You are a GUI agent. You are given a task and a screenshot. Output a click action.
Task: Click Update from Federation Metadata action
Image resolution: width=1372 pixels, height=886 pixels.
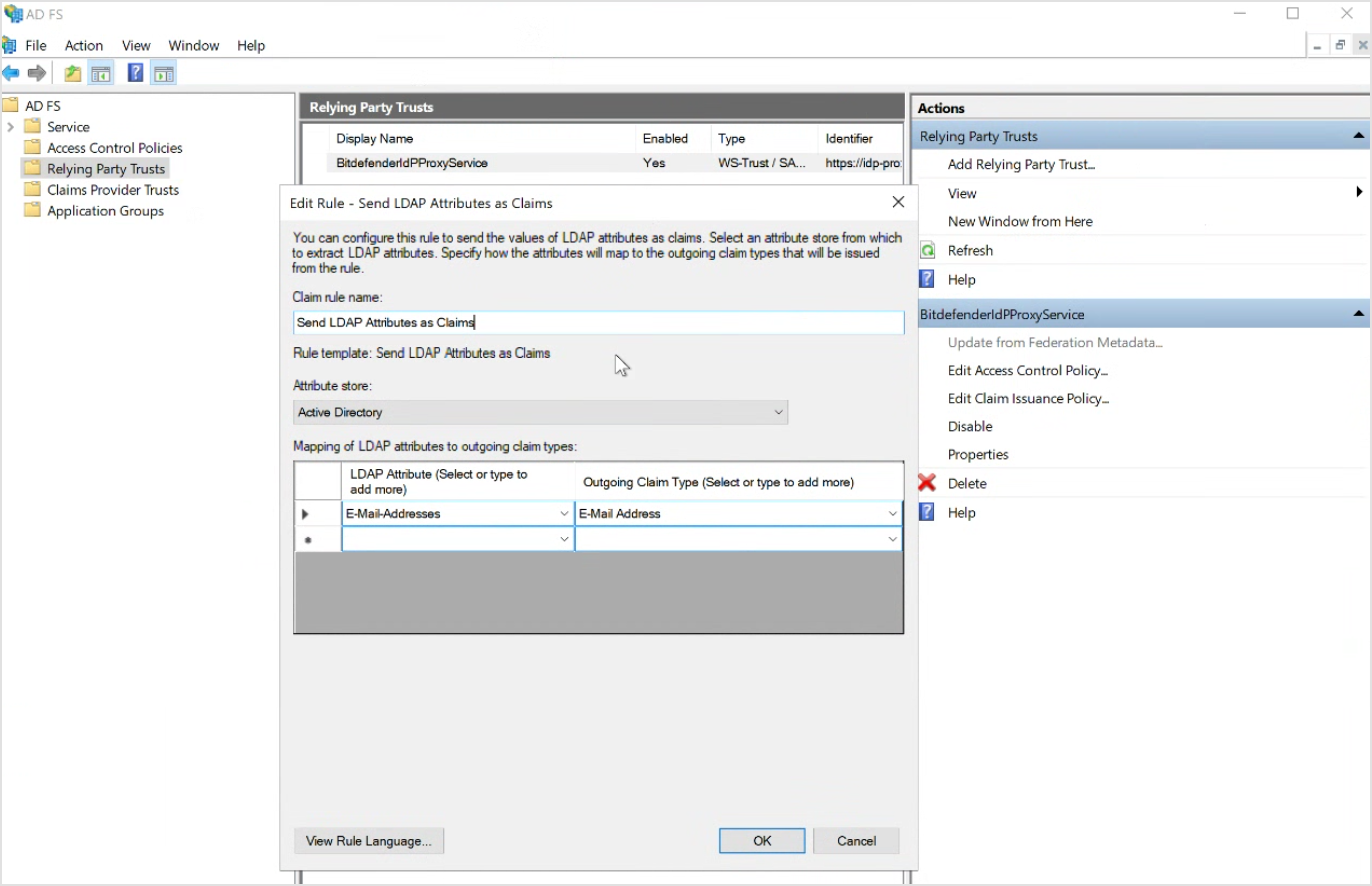pyautogui.click(x=1055, y=342)
